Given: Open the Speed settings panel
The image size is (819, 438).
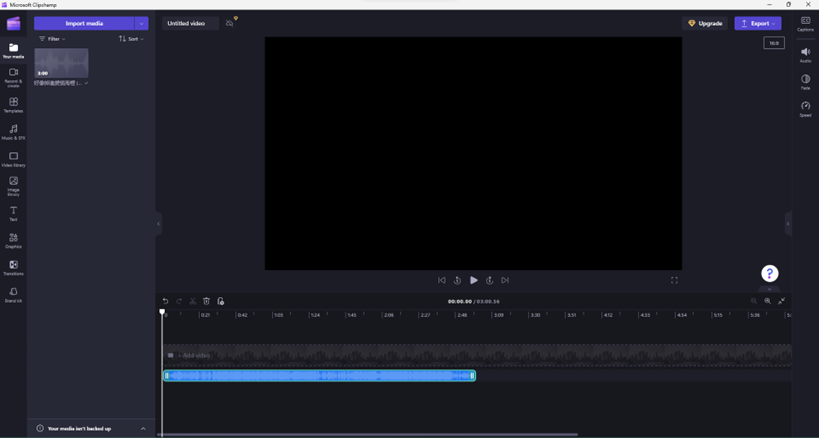Looking at the screenshot, I should click(805, 109).
